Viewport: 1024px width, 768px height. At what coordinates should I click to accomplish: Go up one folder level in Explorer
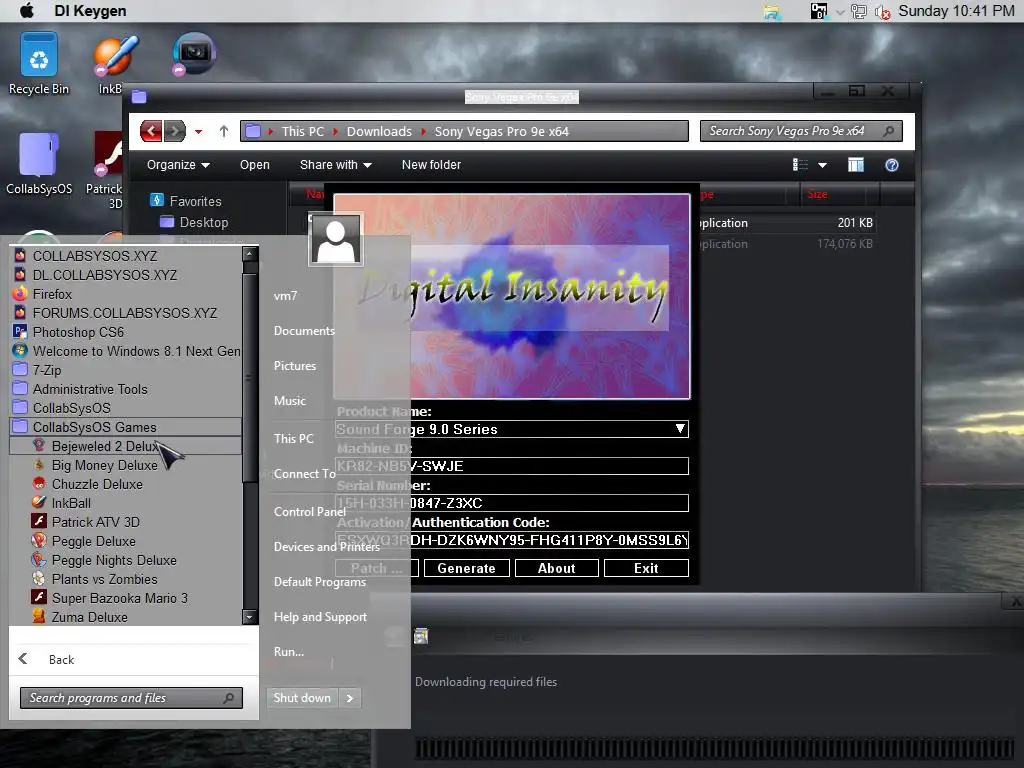click(224, 131)
